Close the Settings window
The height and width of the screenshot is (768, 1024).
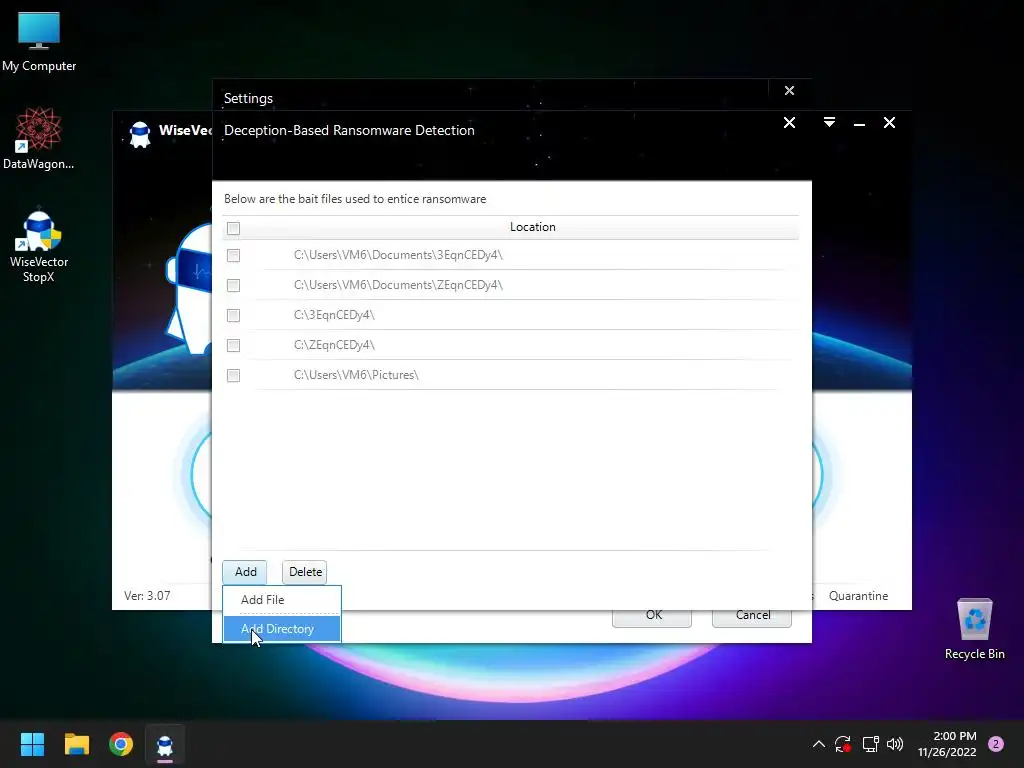point(789,91)
